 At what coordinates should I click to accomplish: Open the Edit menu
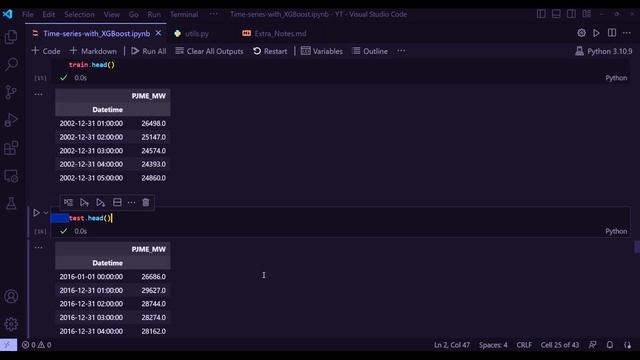(x=49, y=14)
